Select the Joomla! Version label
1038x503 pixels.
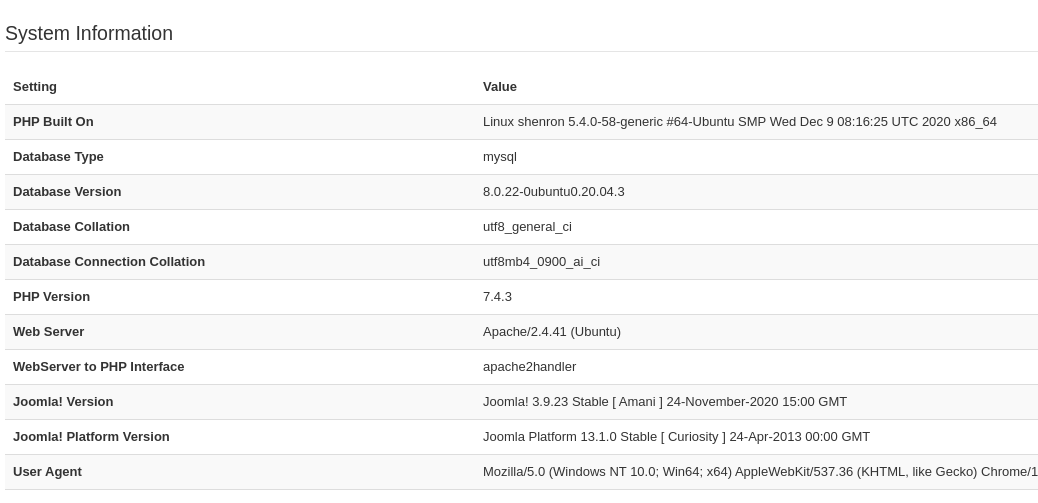(63, 402)
